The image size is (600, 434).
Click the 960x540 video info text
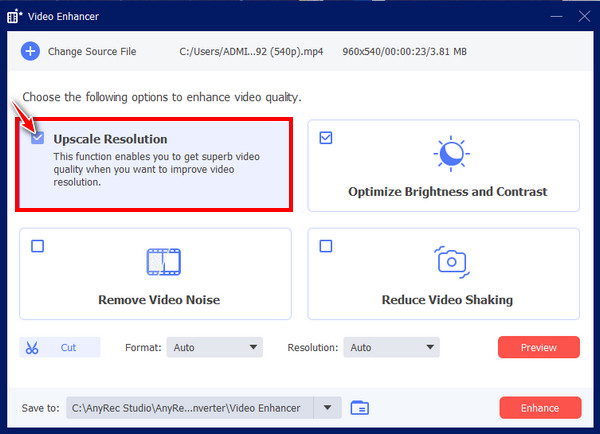tap(404, 52)
